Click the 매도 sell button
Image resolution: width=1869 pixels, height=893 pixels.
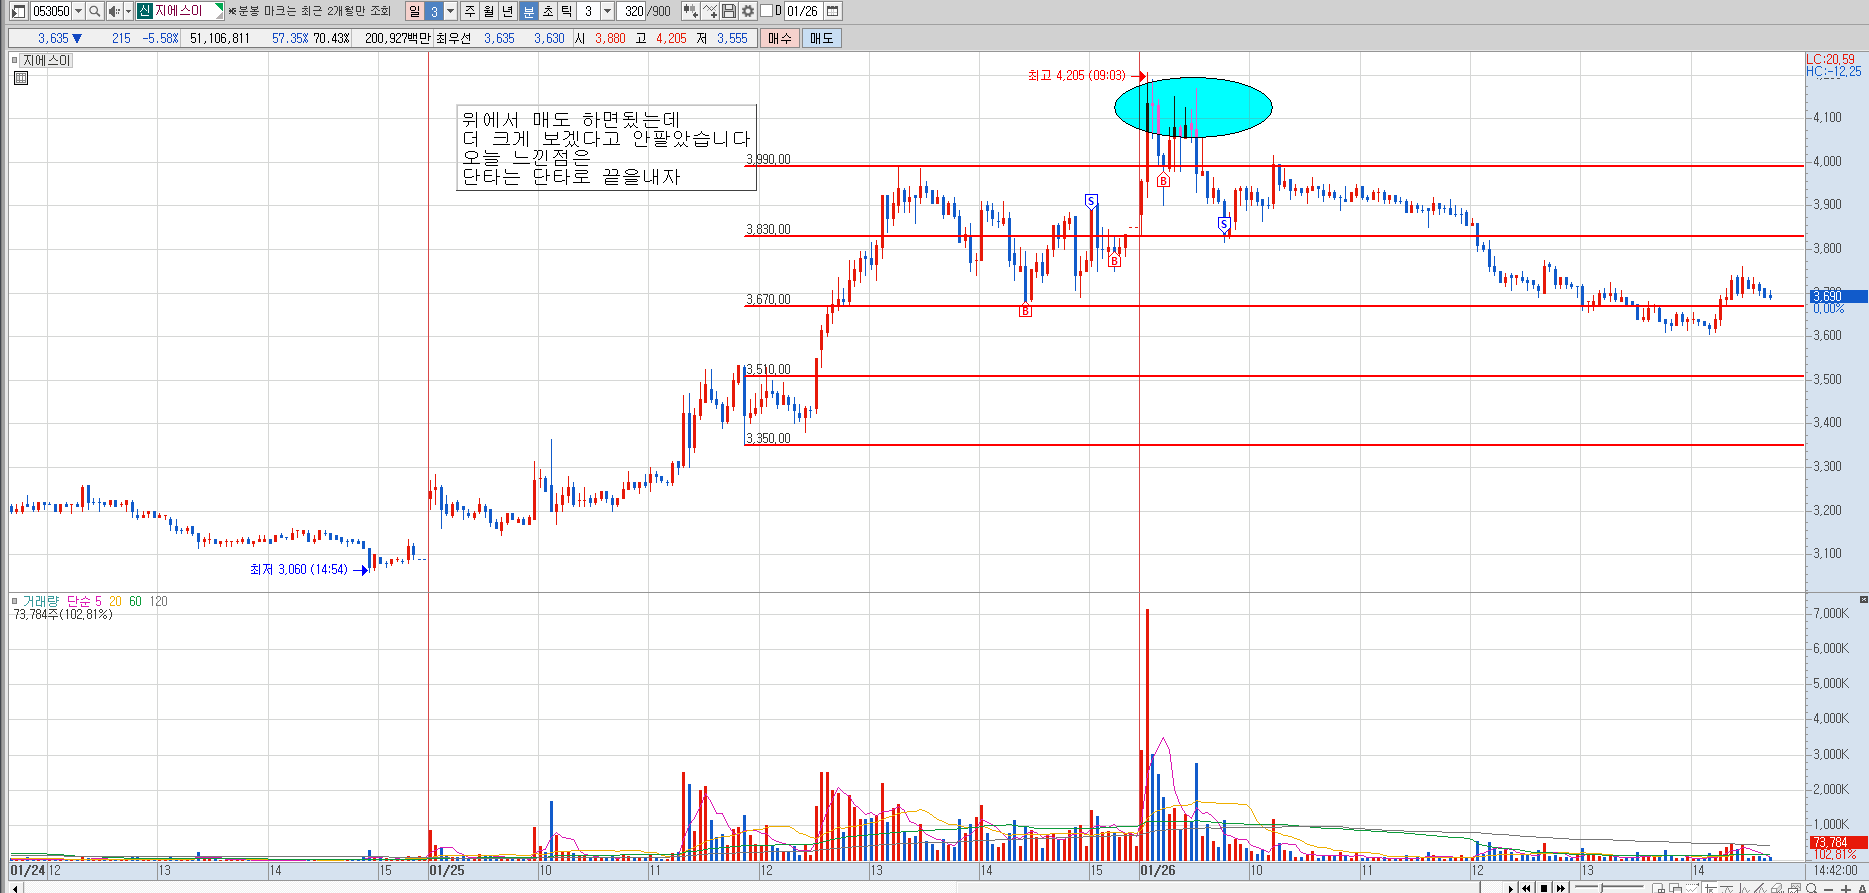click(821, 38)
